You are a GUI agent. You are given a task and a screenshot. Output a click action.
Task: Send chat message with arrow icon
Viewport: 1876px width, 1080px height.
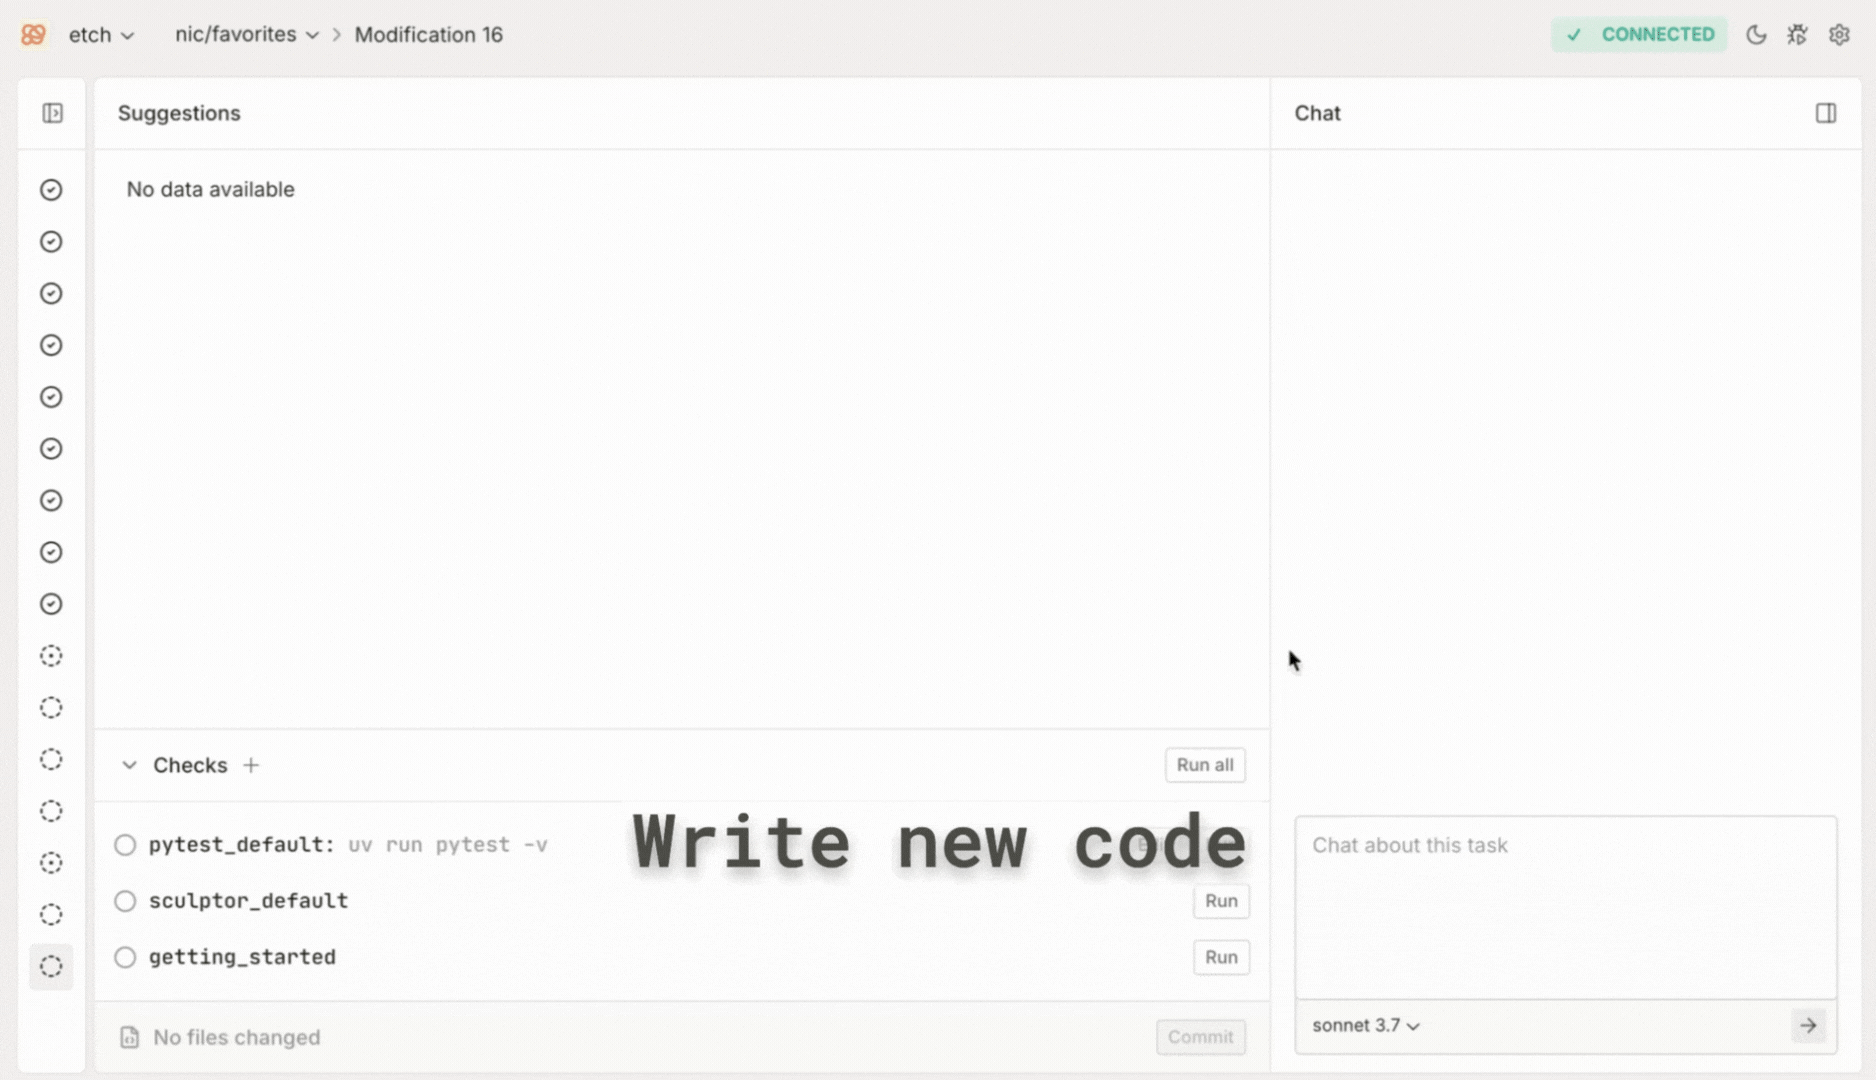point(1807,1025)
